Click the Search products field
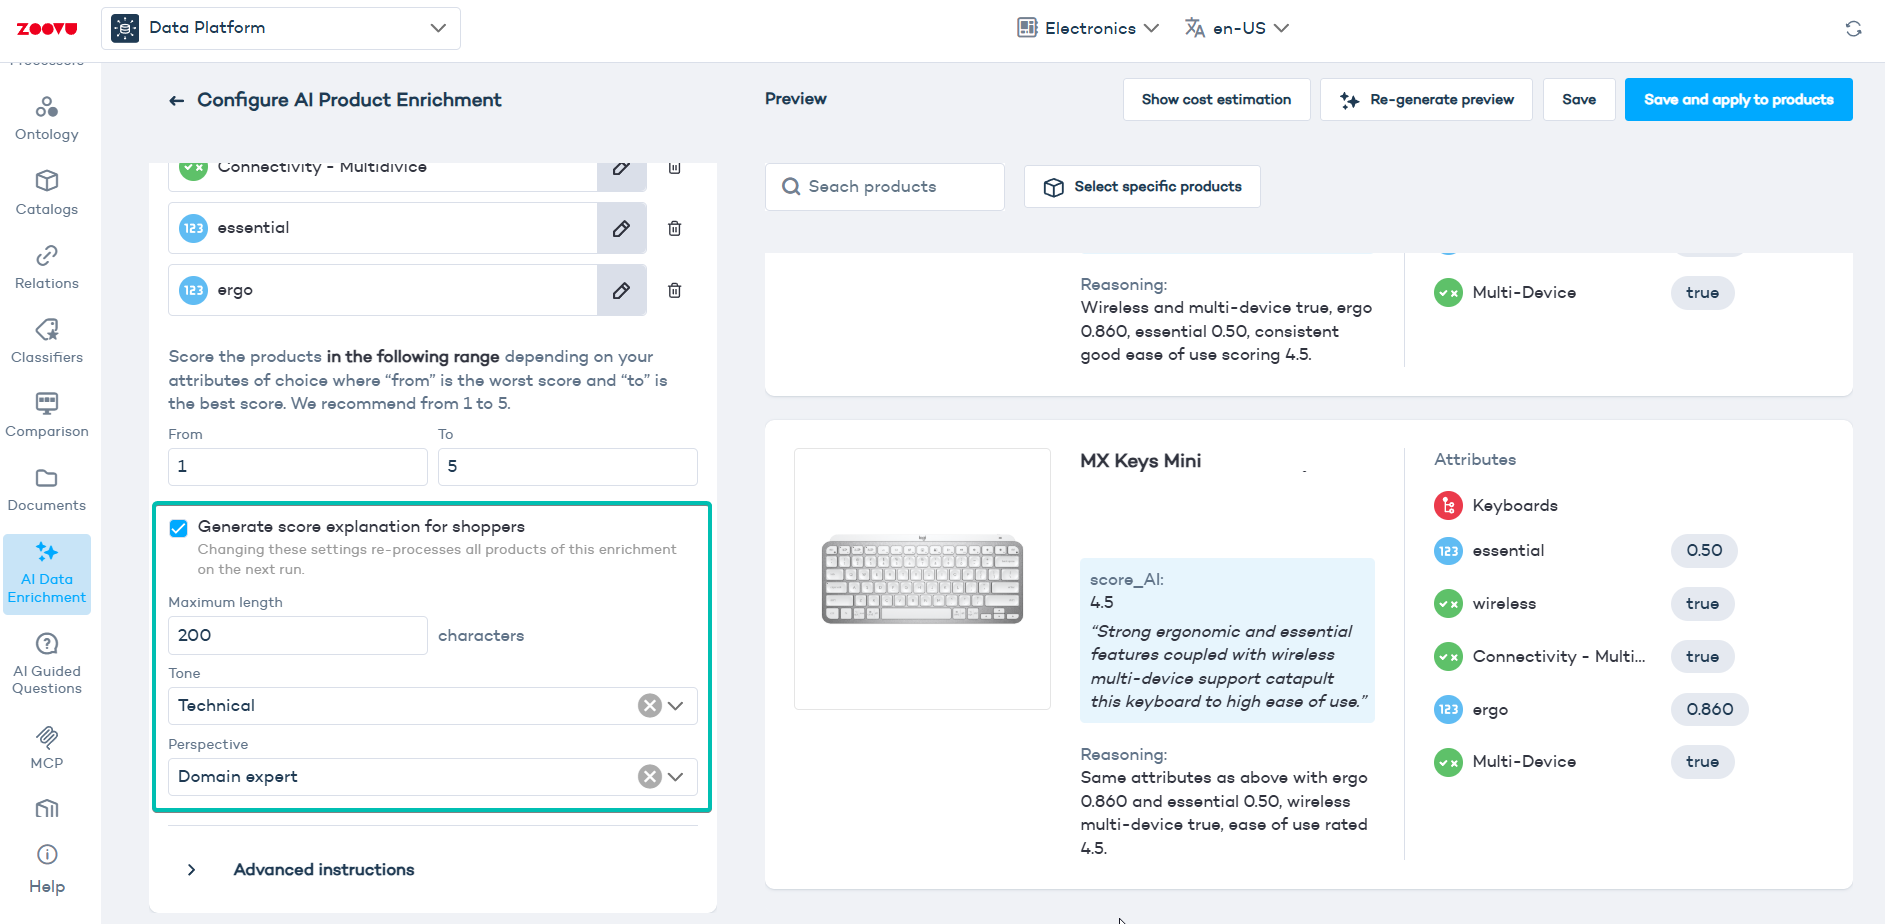The height and width of the screenshot is (924, 1885). pyautogui.click(x=885, y=187)
